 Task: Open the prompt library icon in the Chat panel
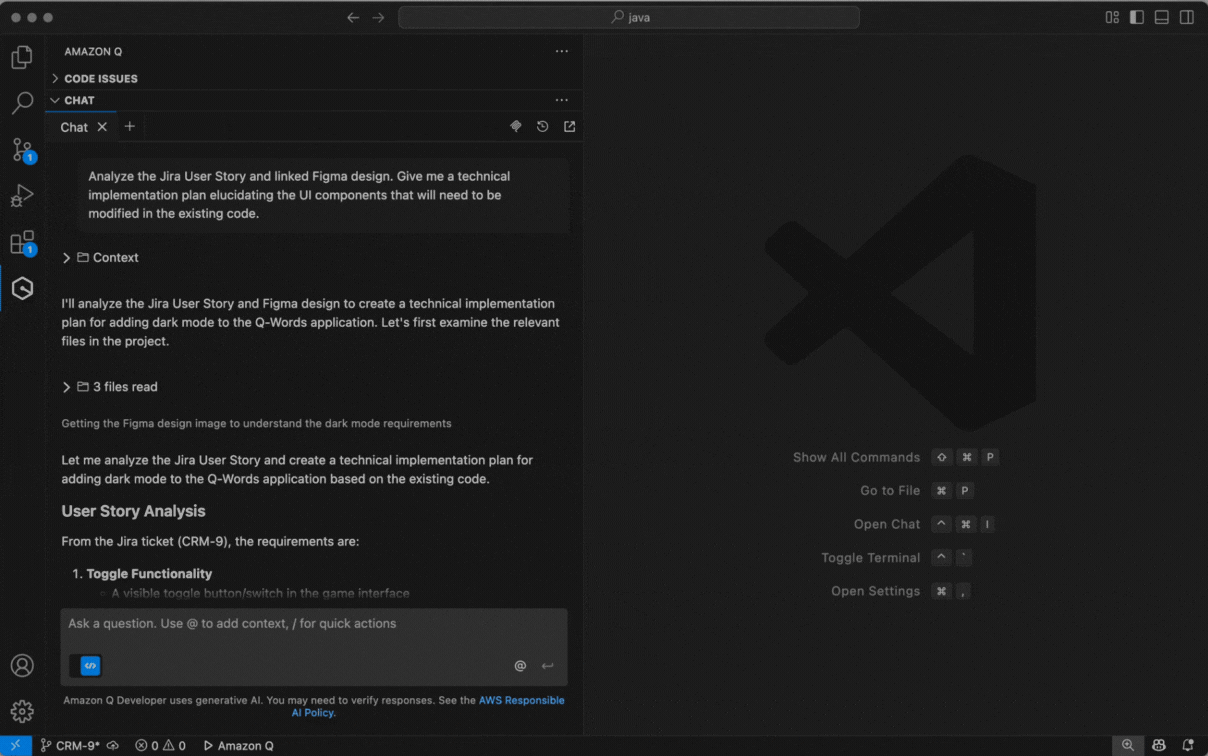coord(515,126)
